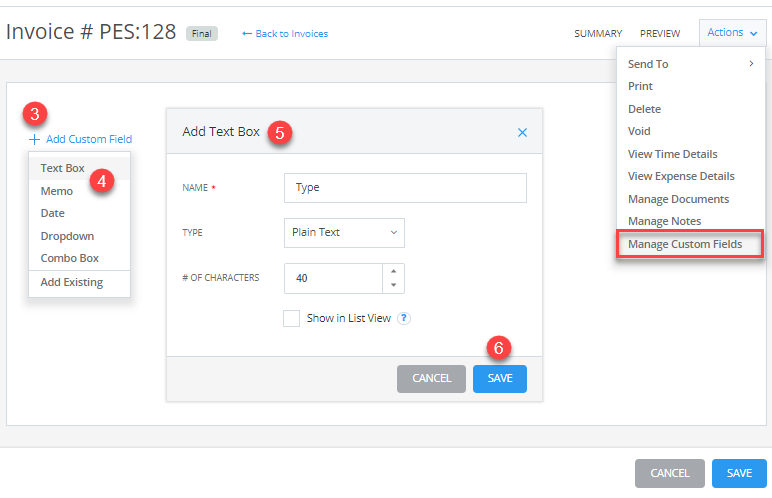772x498 pixels.
Task: Increase the number of characters with the up arrow
Action: (x=393, y=271)
